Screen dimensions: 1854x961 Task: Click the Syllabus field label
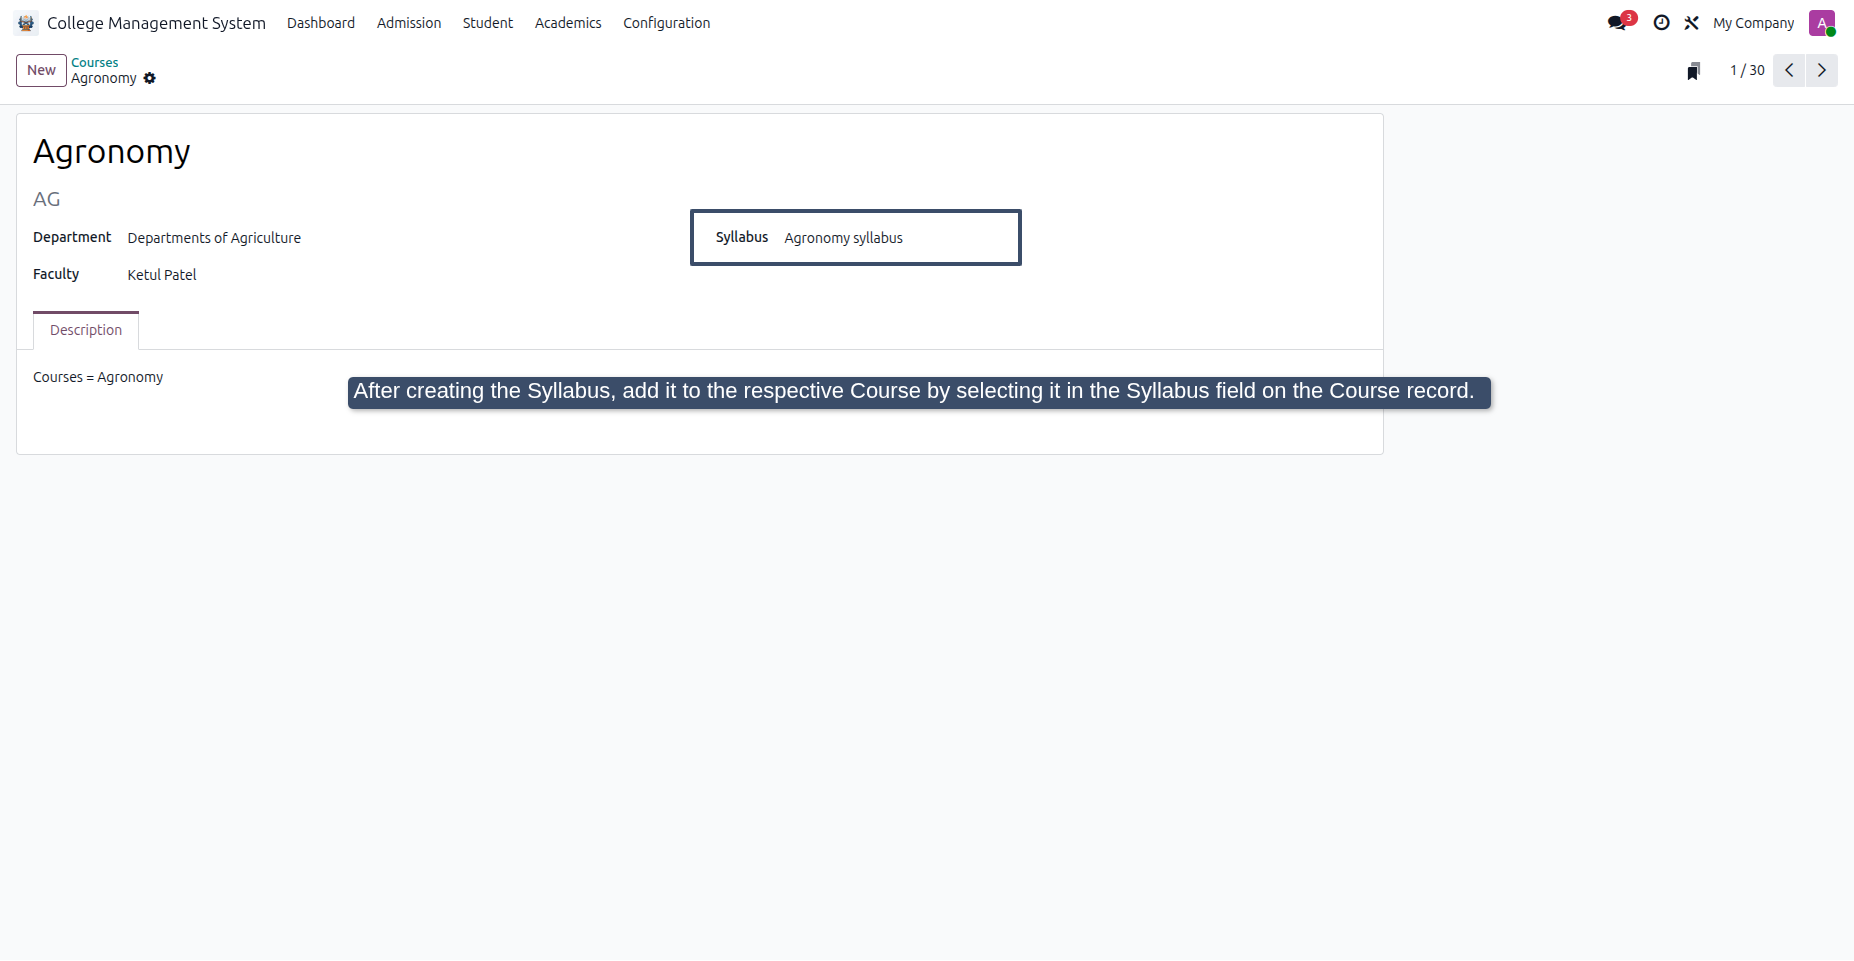click(742, 237)
